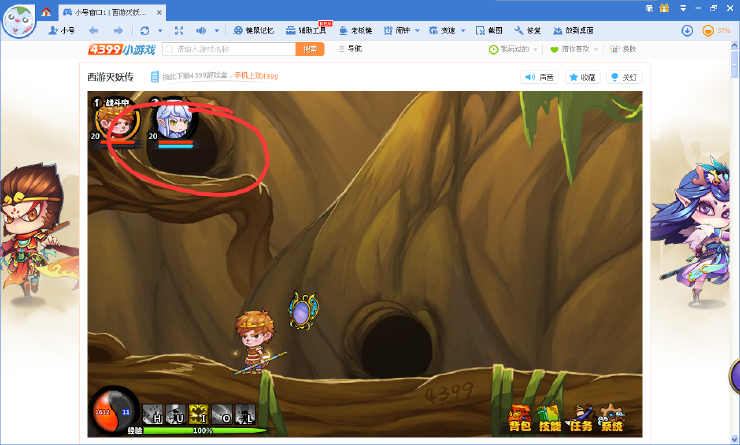The image size is (740, 445).
Task: Open the 手机上玩4399 link
Action: (256, 76)
